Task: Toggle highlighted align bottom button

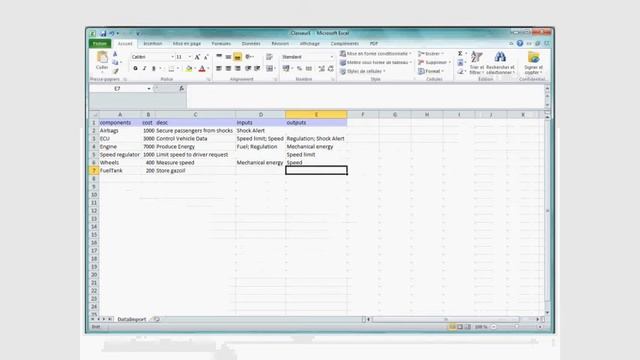Action: point(238,57)
